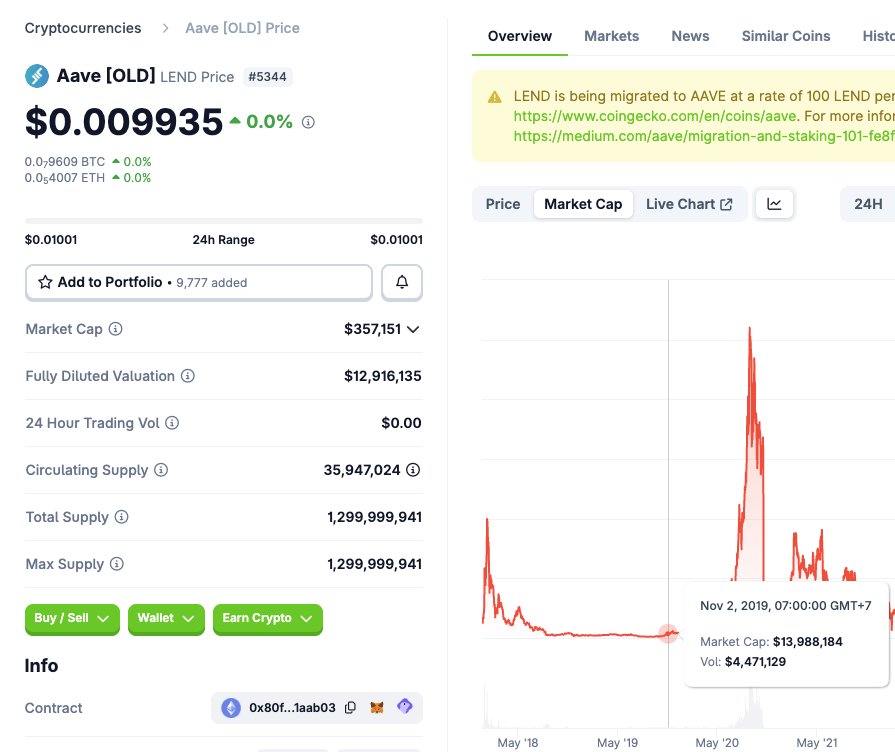
Task: Click the market cap peak on the chart
Action: click(x=749, y=329)
